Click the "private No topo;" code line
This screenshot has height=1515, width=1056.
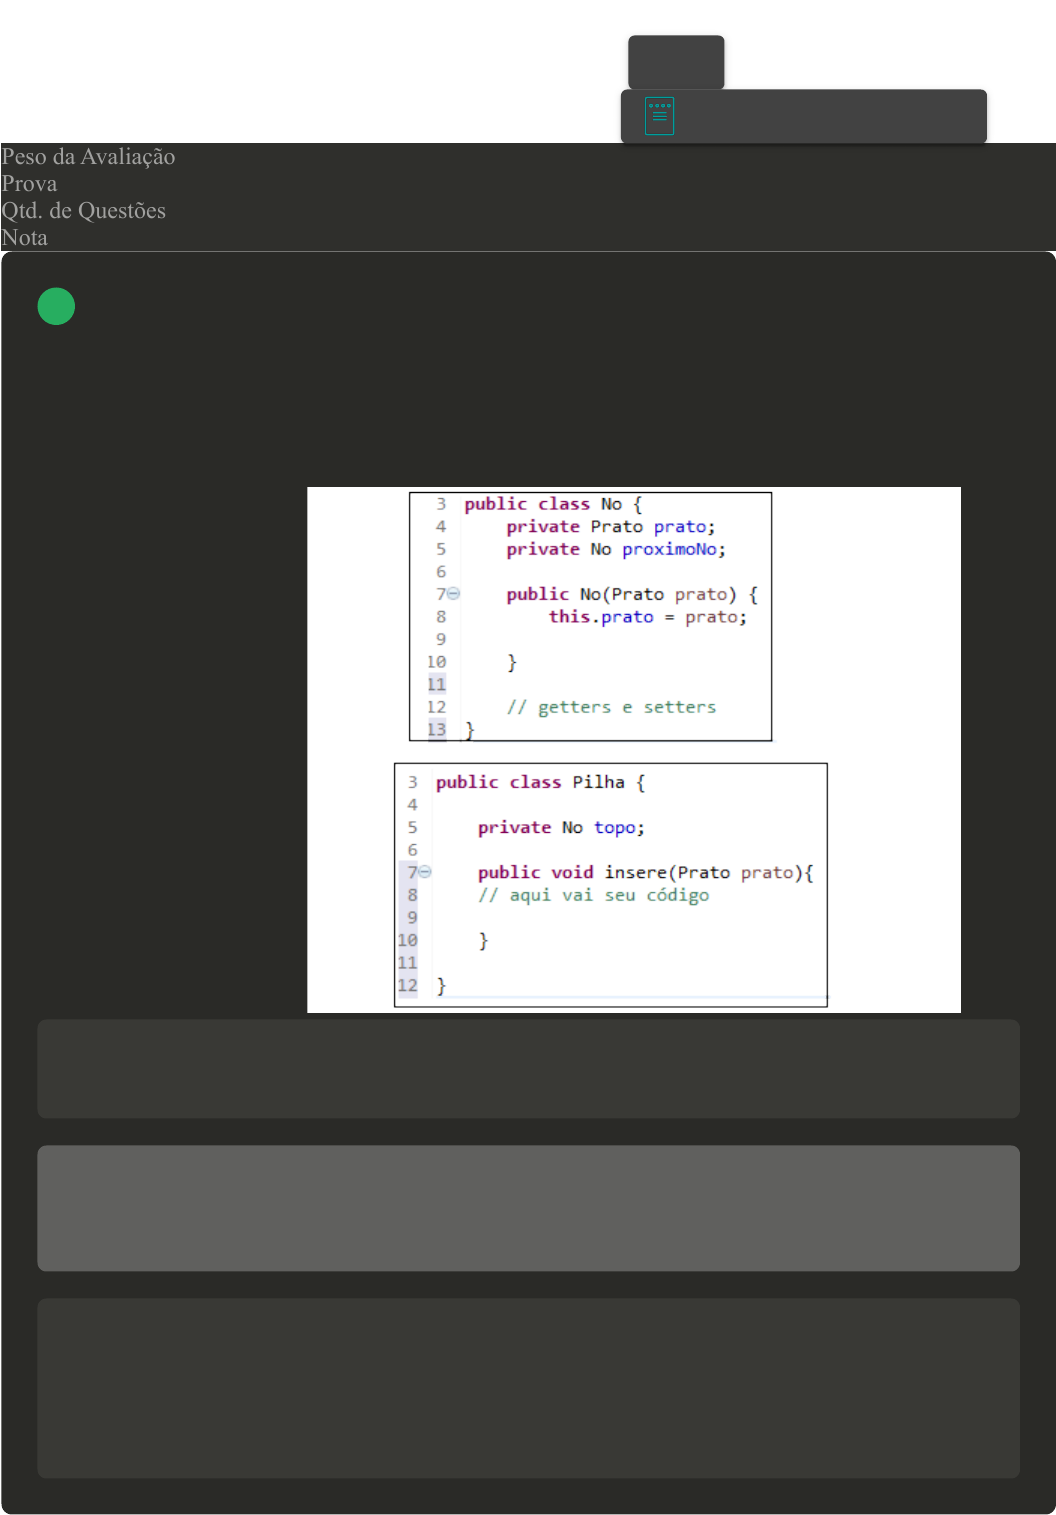coord(560,828)
